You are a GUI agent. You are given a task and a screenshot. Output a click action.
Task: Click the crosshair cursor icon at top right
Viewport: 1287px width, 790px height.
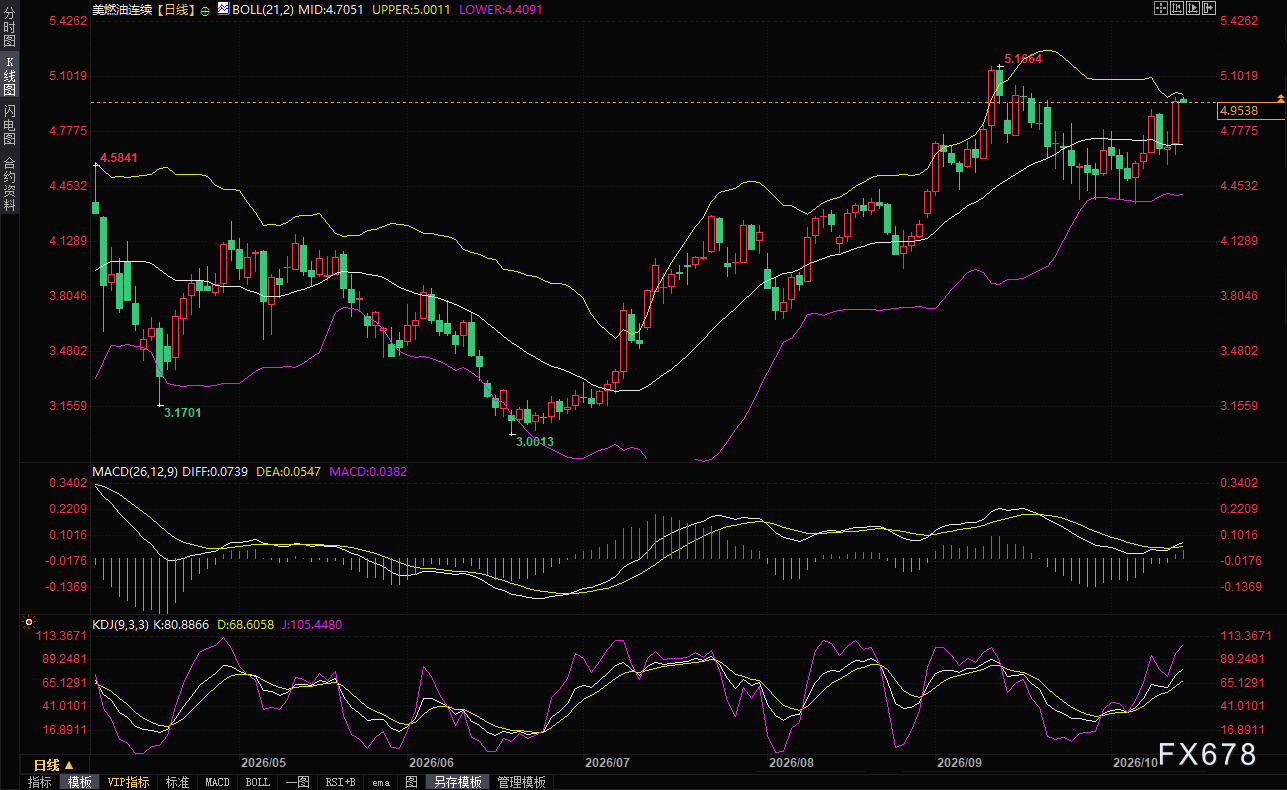point(1161,8)
